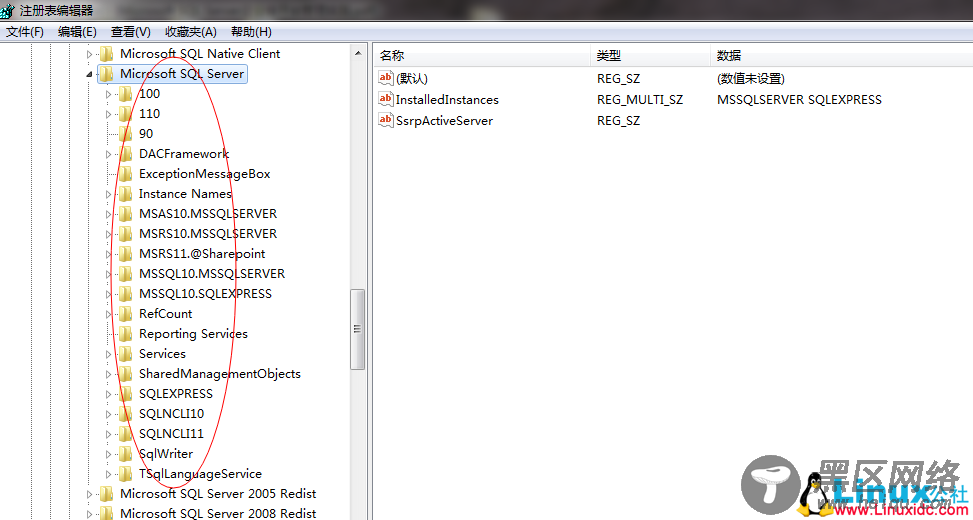The width and height of the screenshot is (973, 520).
Task: Click the MSSQL10.MSSQLSERVER folder icon
Action: tap(126, 274)
